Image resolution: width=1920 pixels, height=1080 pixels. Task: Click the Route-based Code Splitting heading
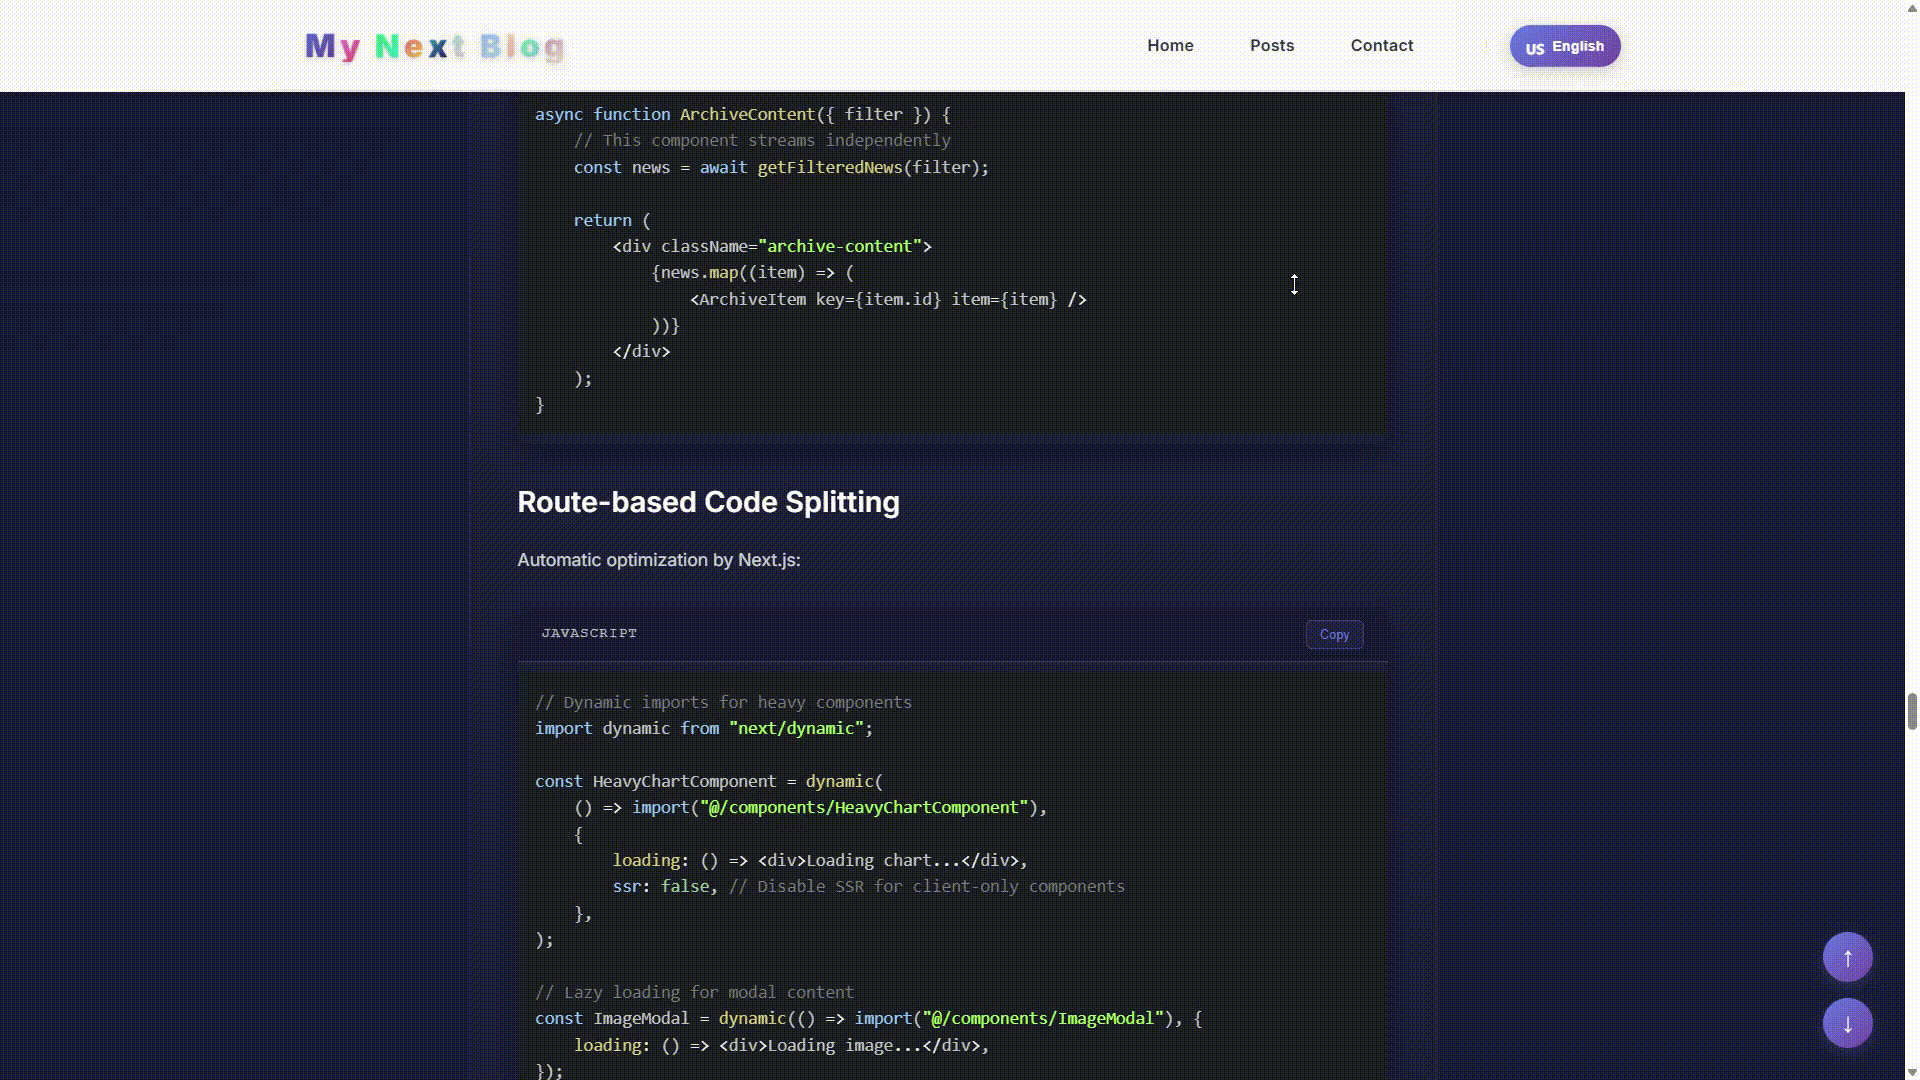click(708, 503)
